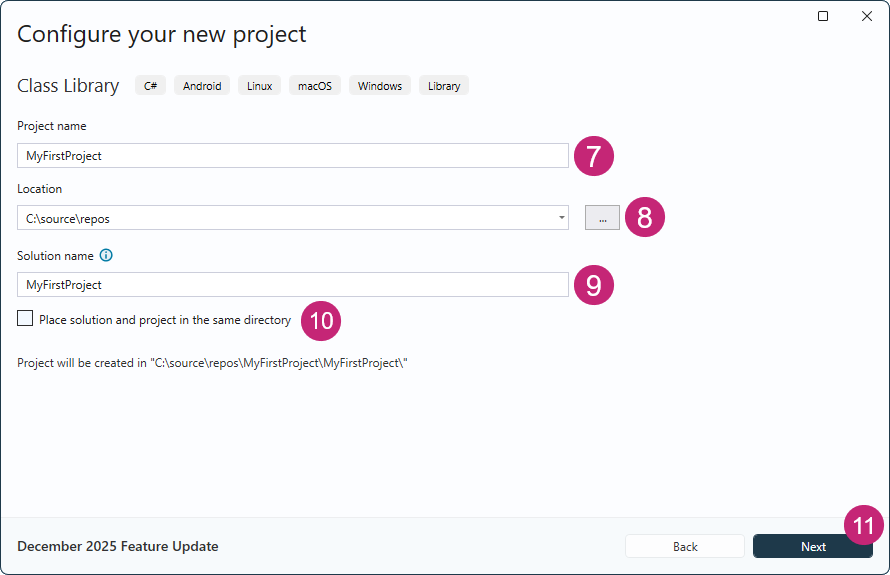
Task: Click the Location path combo box
Action: click(x=285, y=218)
